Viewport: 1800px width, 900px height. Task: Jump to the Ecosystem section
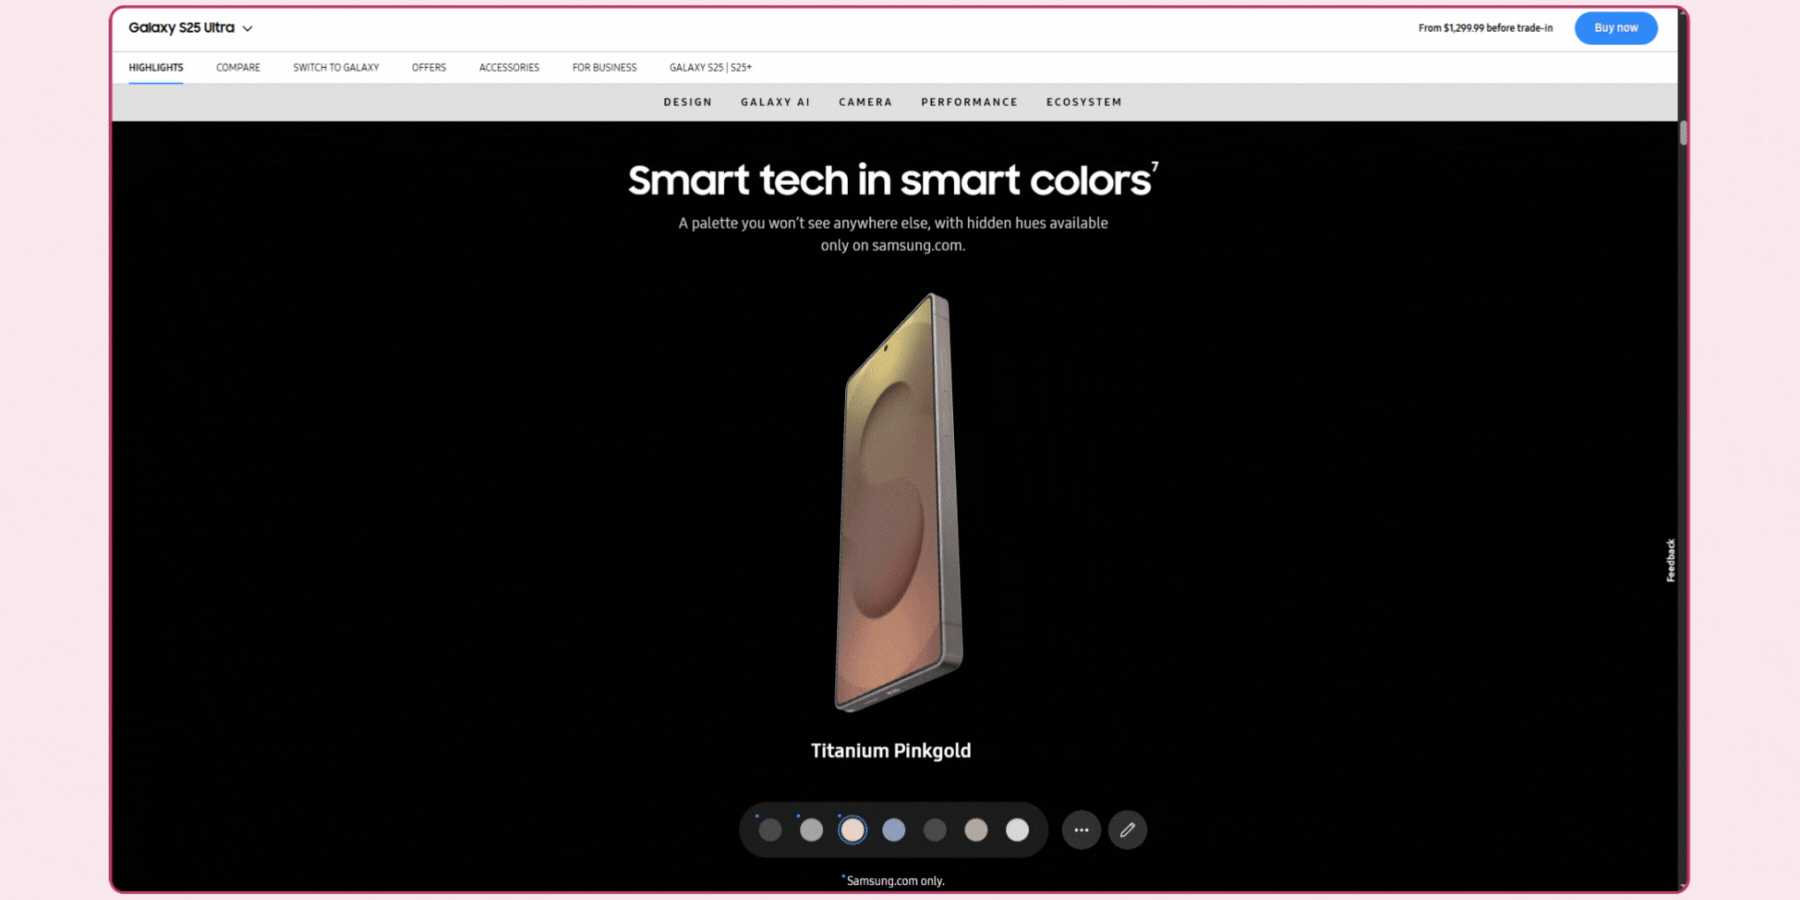click(x=1084, y=102)
